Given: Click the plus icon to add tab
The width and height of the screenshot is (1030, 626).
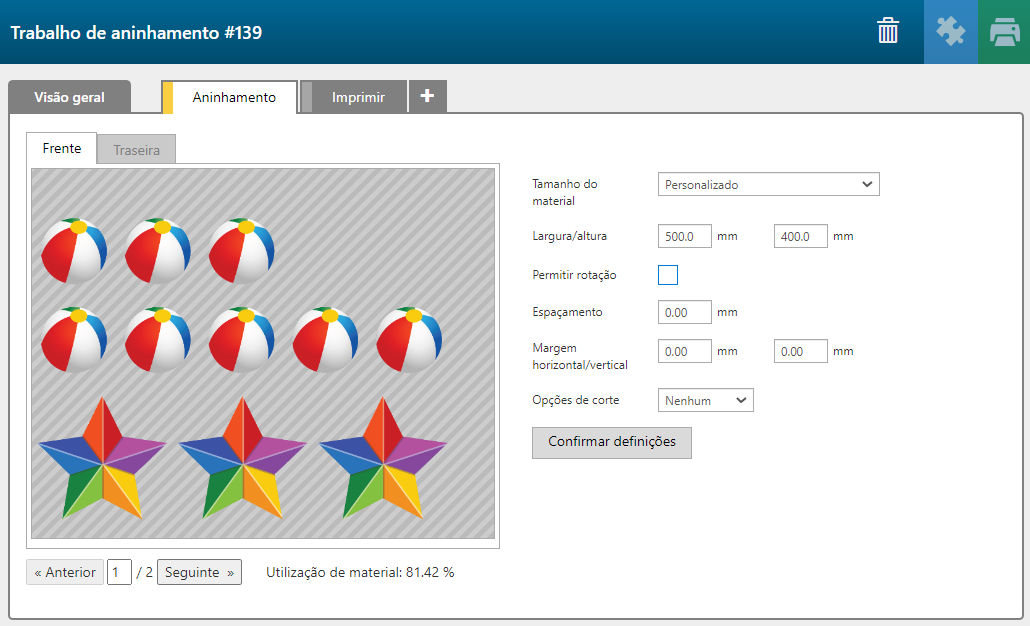Looking at the screenshot, I should point(428,96).
